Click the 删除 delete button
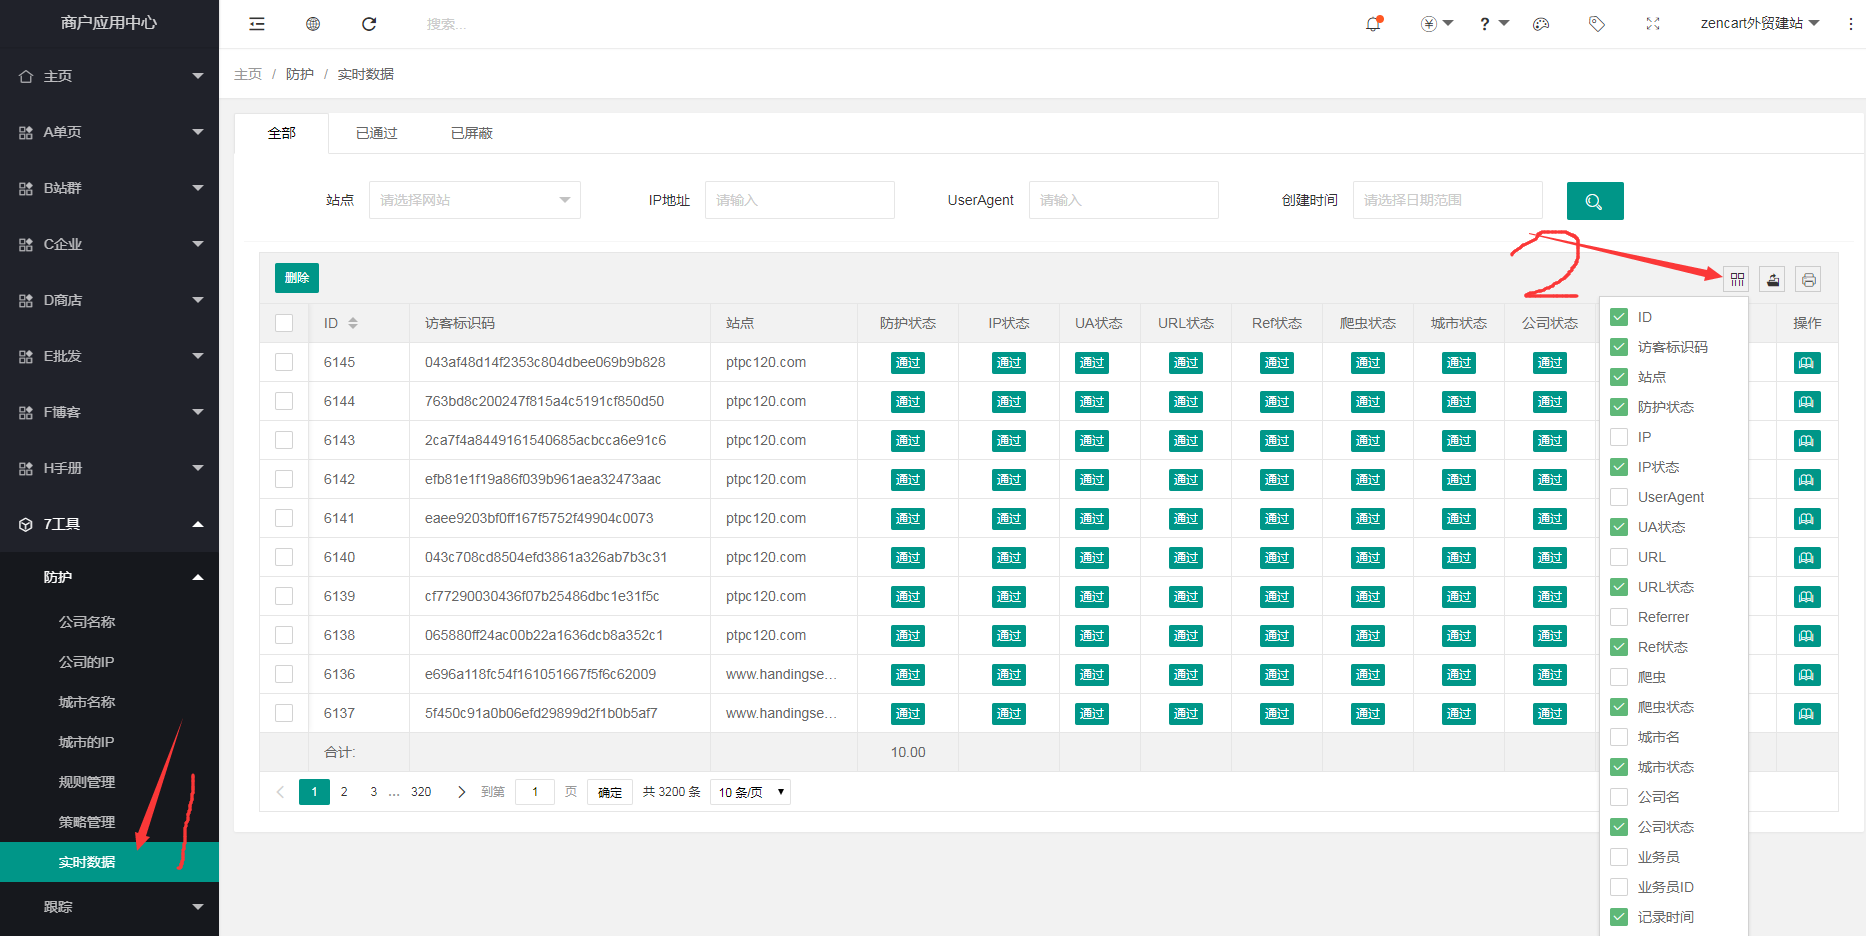 pos(296,278)
